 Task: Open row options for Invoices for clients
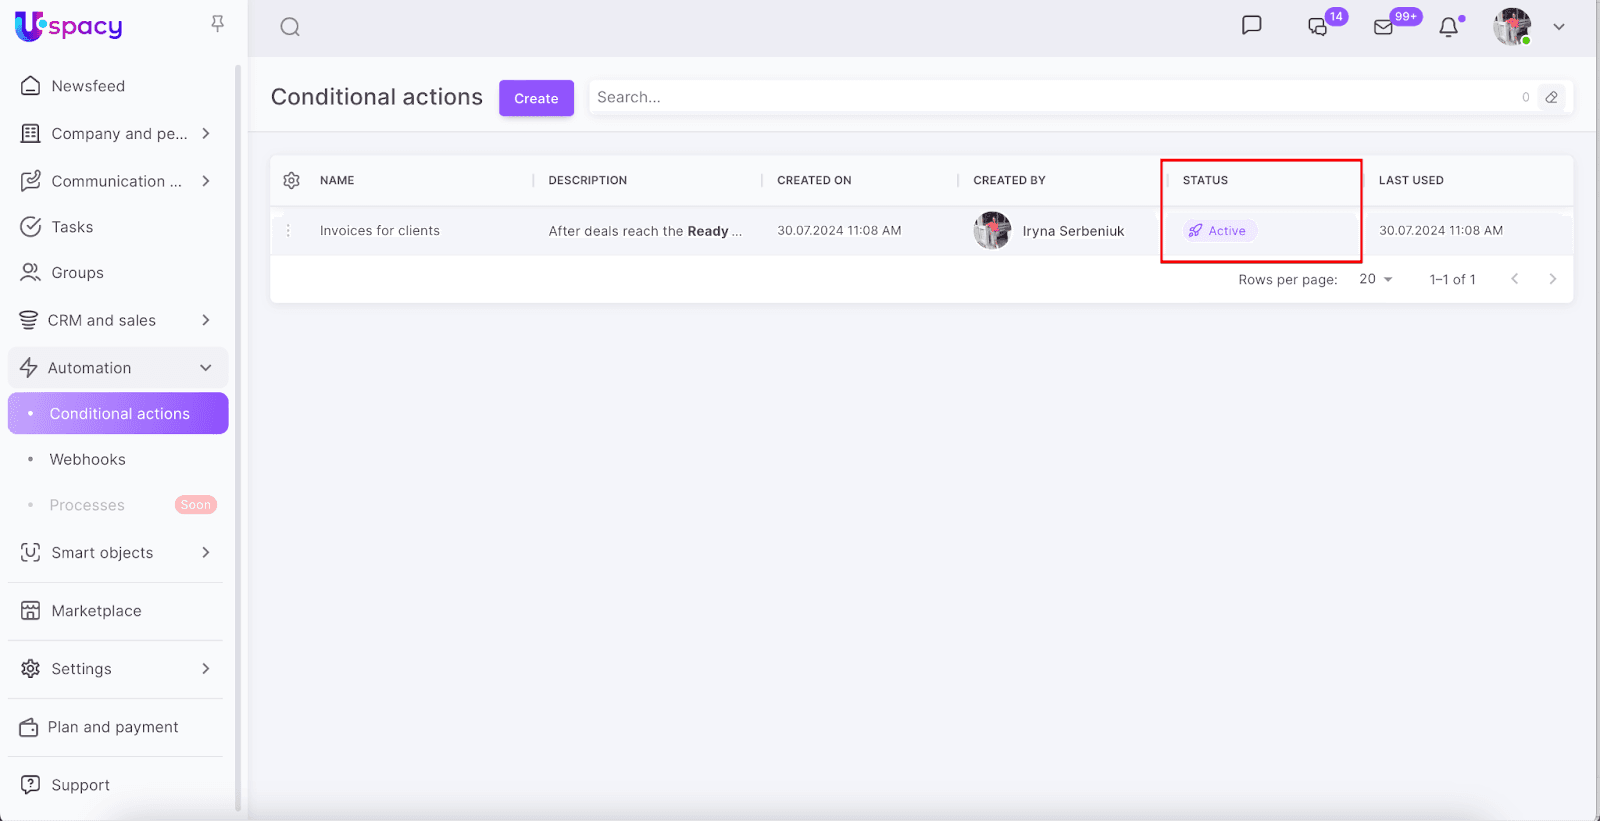[x=288, y=231]
